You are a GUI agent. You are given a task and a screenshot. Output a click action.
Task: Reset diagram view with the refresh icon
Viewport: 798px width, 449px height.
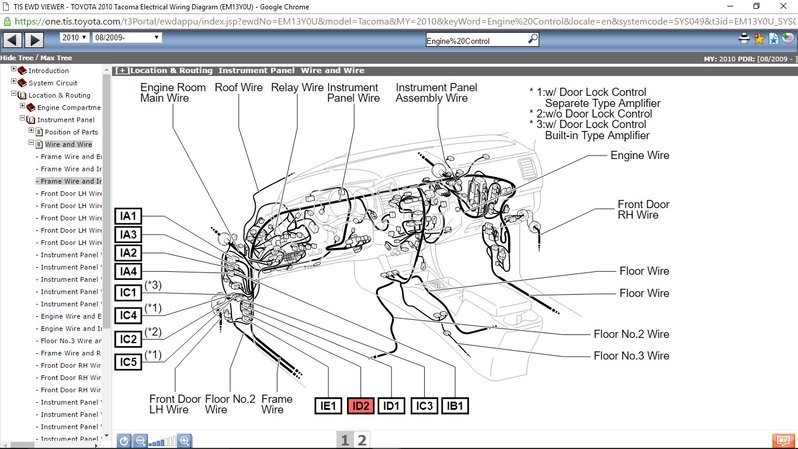[x=124, y=440]
